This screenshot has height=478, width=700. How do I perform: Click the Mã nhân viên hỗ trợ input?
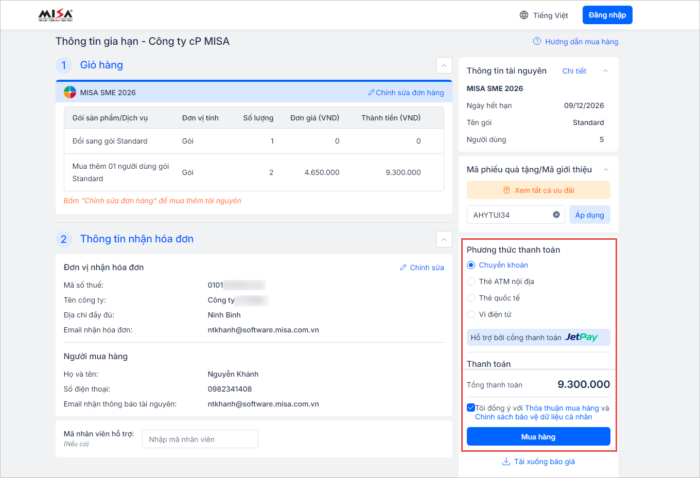[x=198, y=439]
